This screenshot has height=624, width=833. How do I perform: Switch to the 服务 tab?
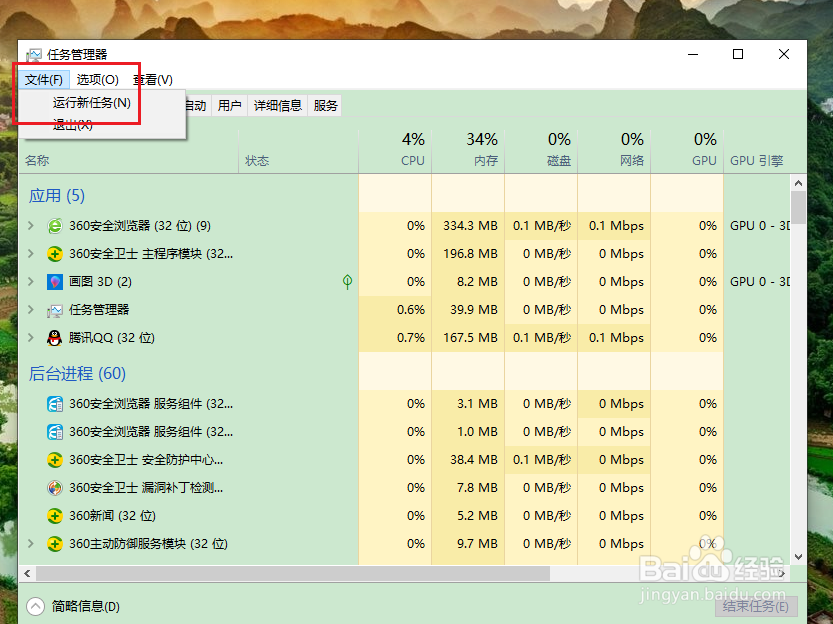click(324, 105)
